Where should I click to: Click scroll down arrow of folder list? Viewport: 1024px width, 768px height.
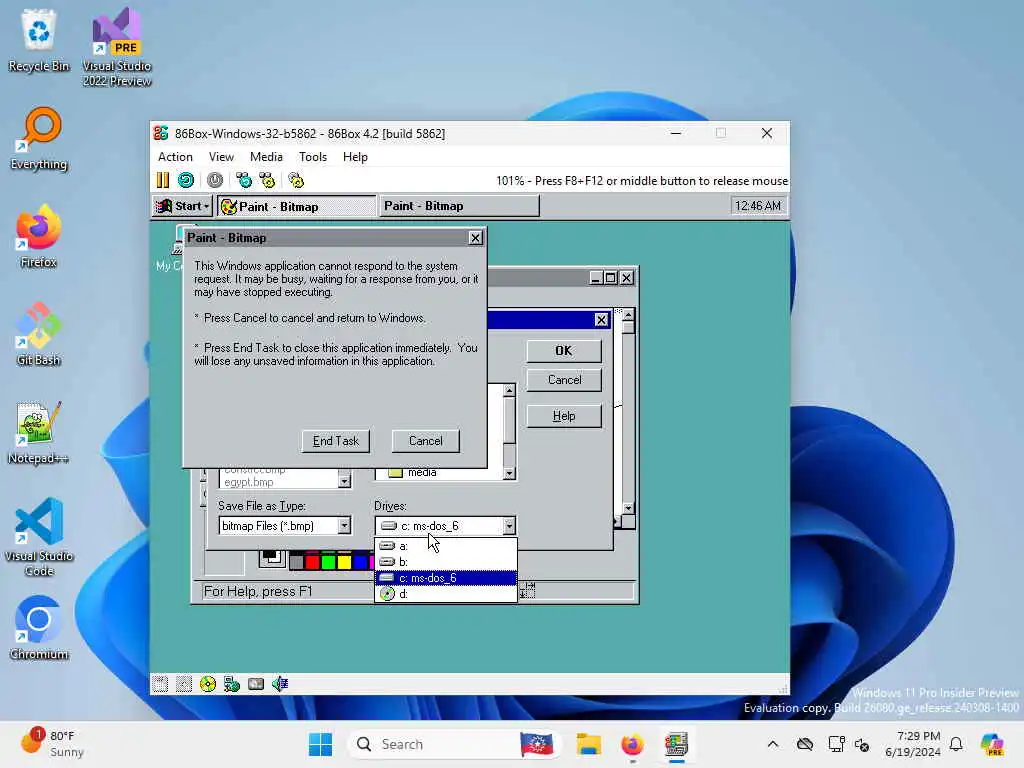pos(509,473)
